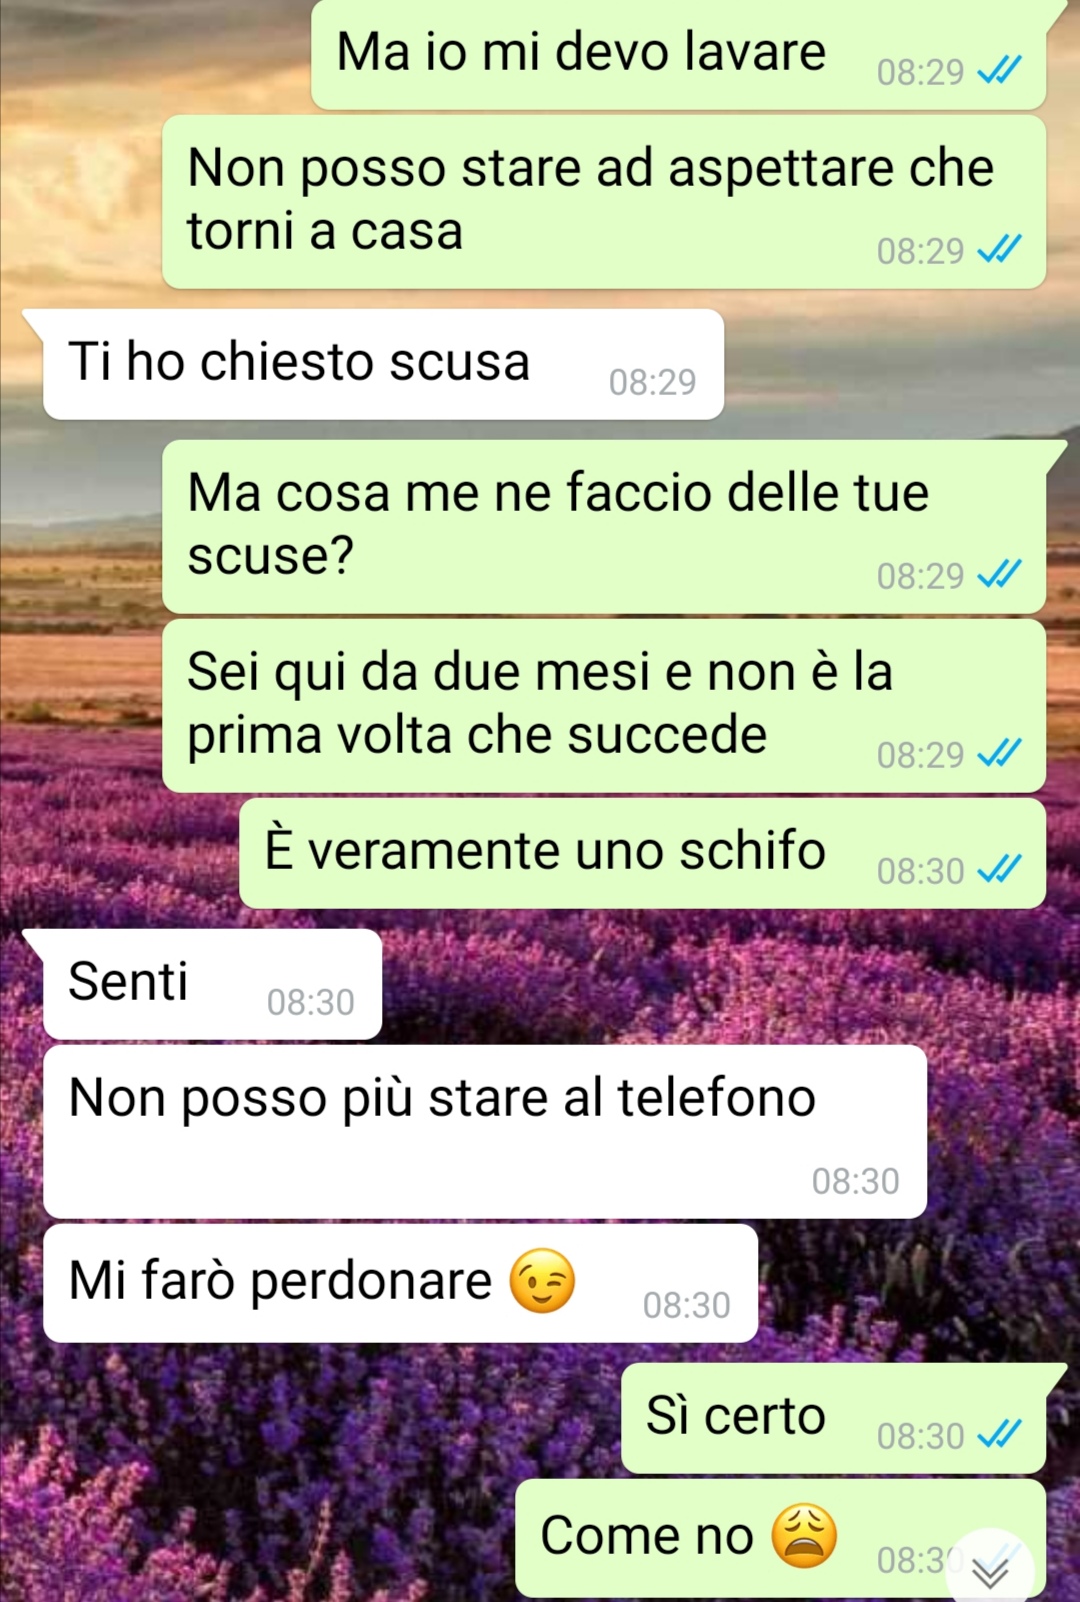Select the 'Come no' message bubble
The width and height of the screenshot is (1080, 1602).
[x=780, y=1538]
